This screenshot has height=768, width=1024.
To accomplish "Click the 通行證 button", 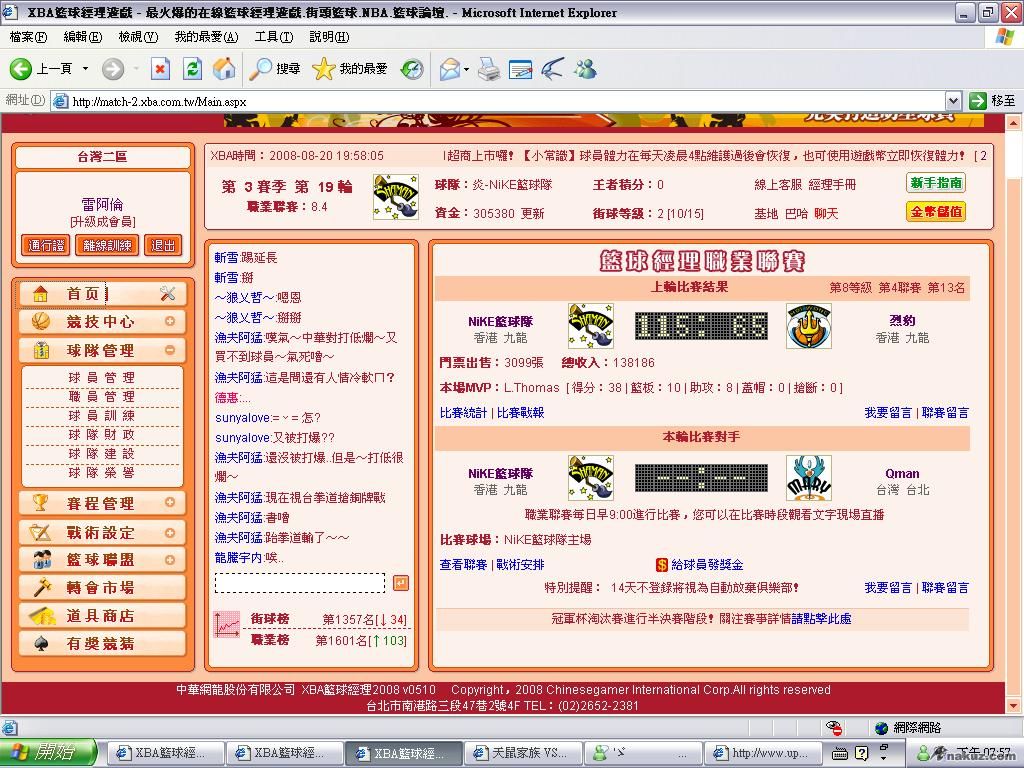I will click(46, 246).
